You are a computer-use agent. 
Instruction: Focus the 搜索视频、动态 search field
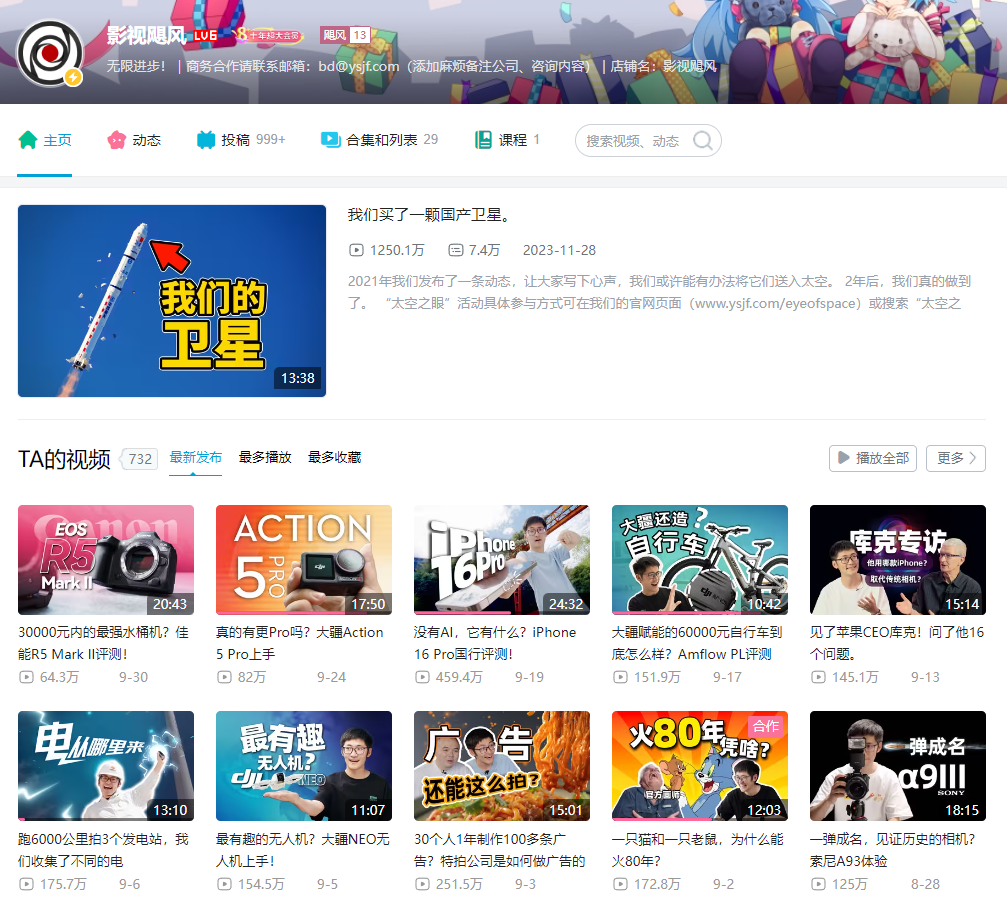[x=648, y=141]
